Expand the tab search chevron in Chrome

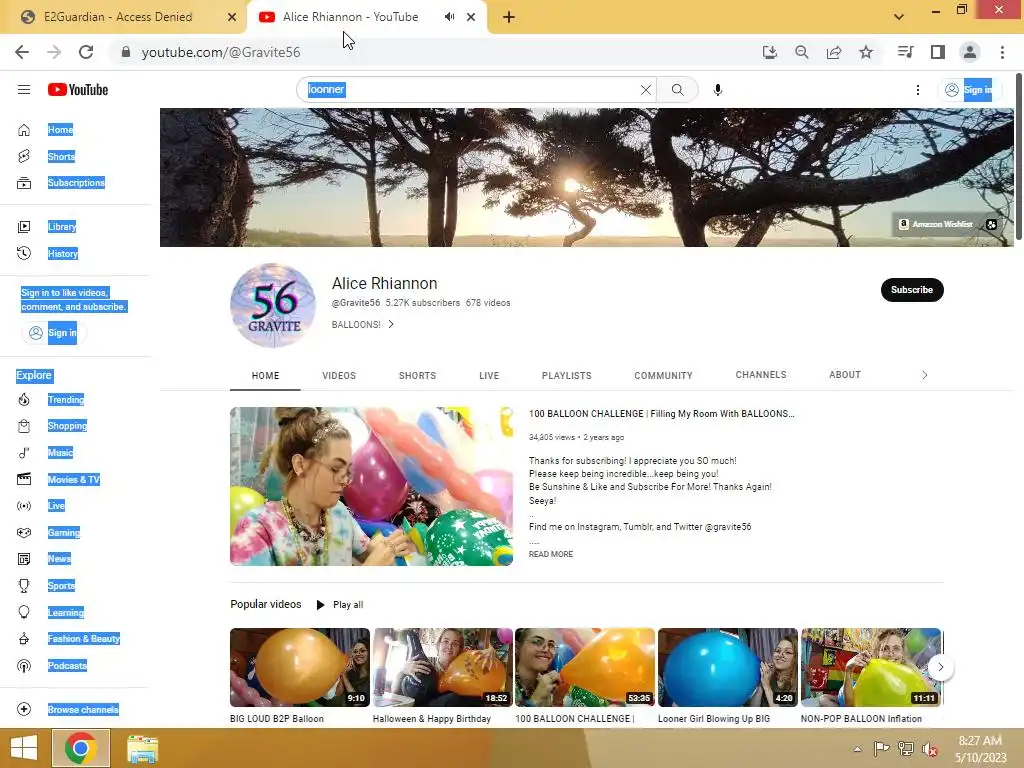coord(899,17)
